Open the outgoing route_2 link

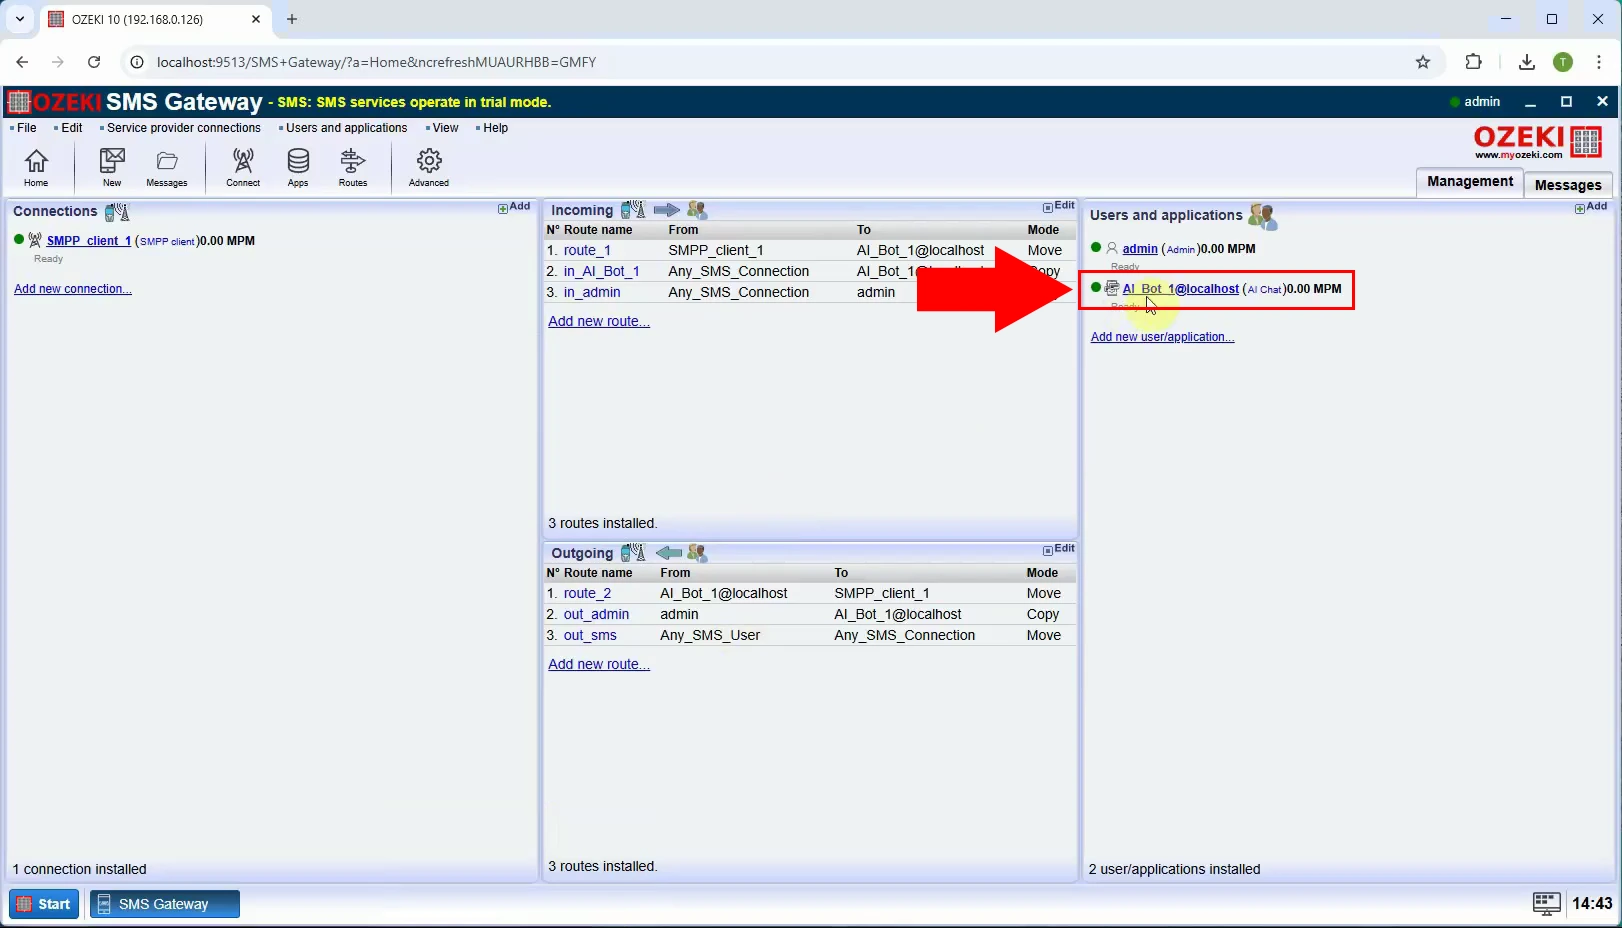pyautogui.click(x=587, y=593)
